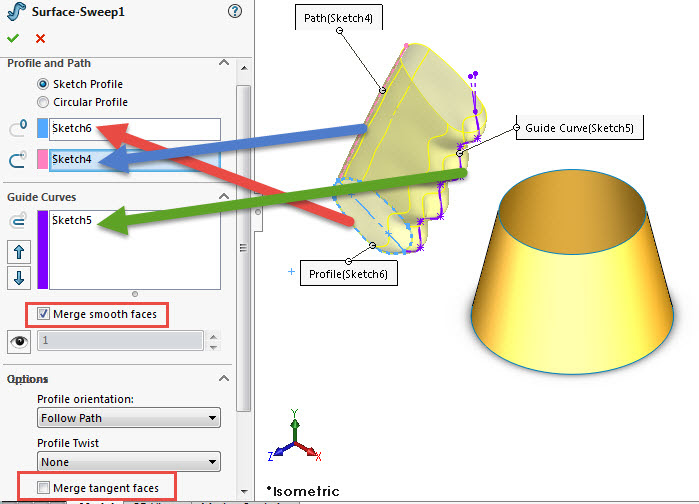The height and width of the screenshot is (504, 699).
Task: Click the purple guide curve color swatch
Action: coord(42,250)
